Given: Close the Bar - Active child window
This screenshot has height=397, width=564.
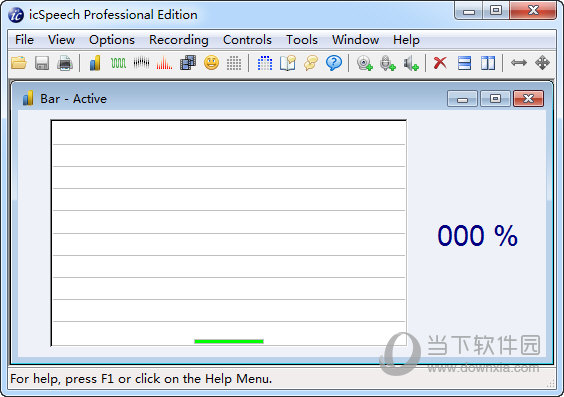Looking at the screenshot, I should coord(528,99).
